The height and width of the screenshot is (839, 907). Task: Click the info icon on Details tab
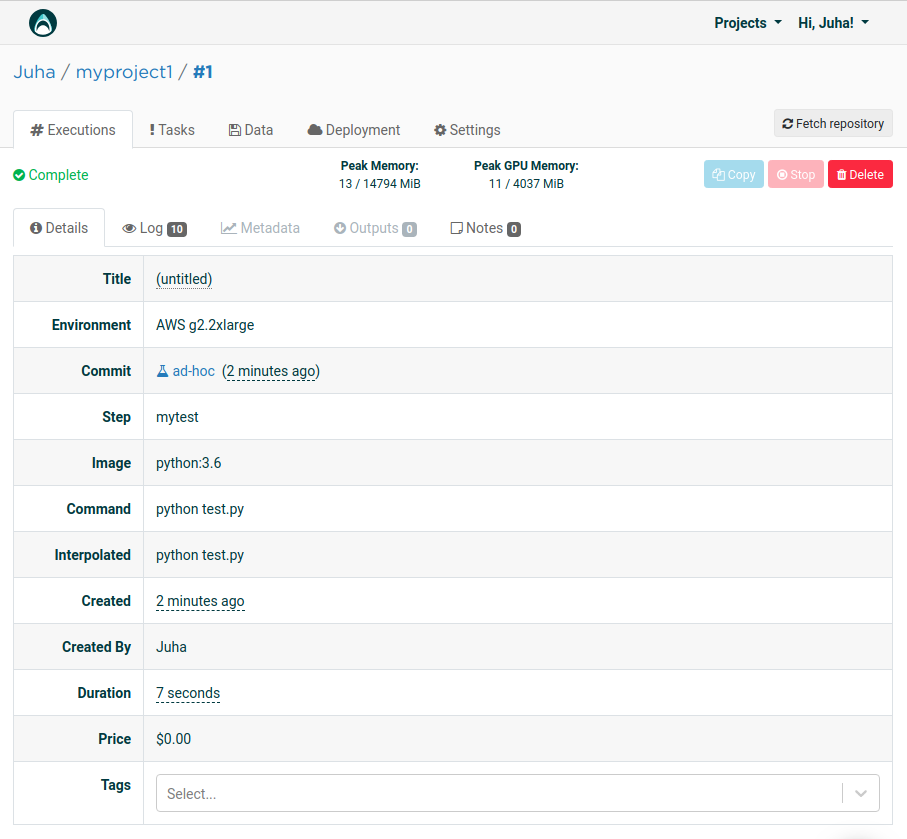(36, 228)
